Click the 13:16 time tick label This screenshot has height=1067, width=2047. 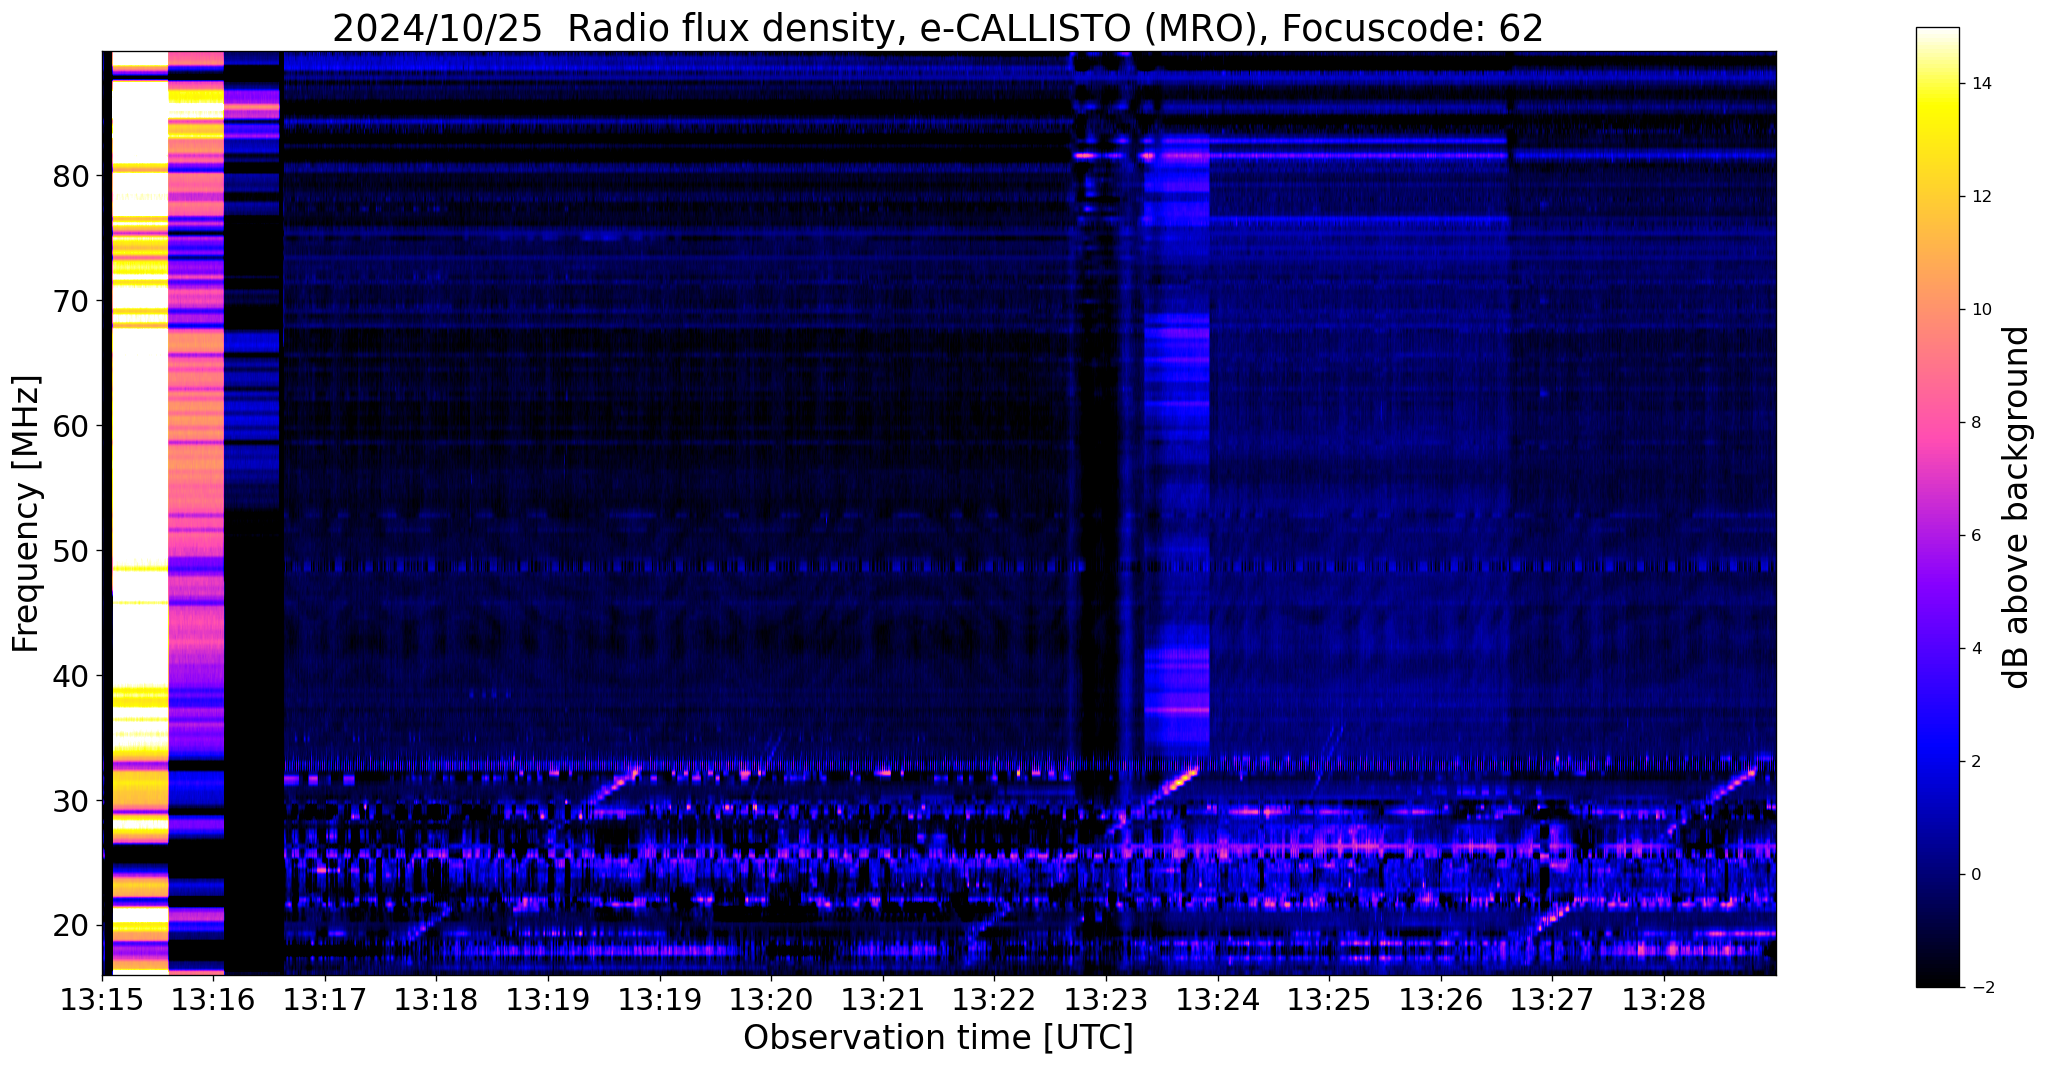point(214,1000)
